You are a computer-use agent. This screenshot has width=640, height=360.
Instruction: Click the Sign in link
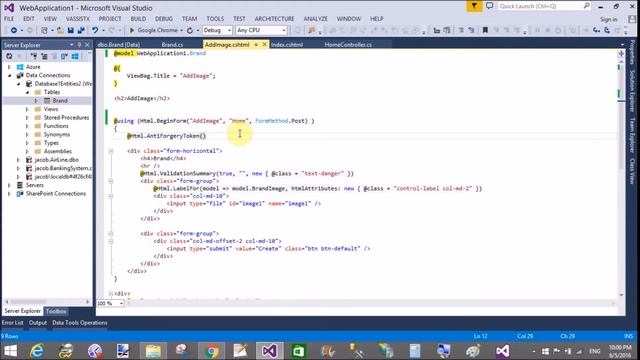[x=609, y=19]
